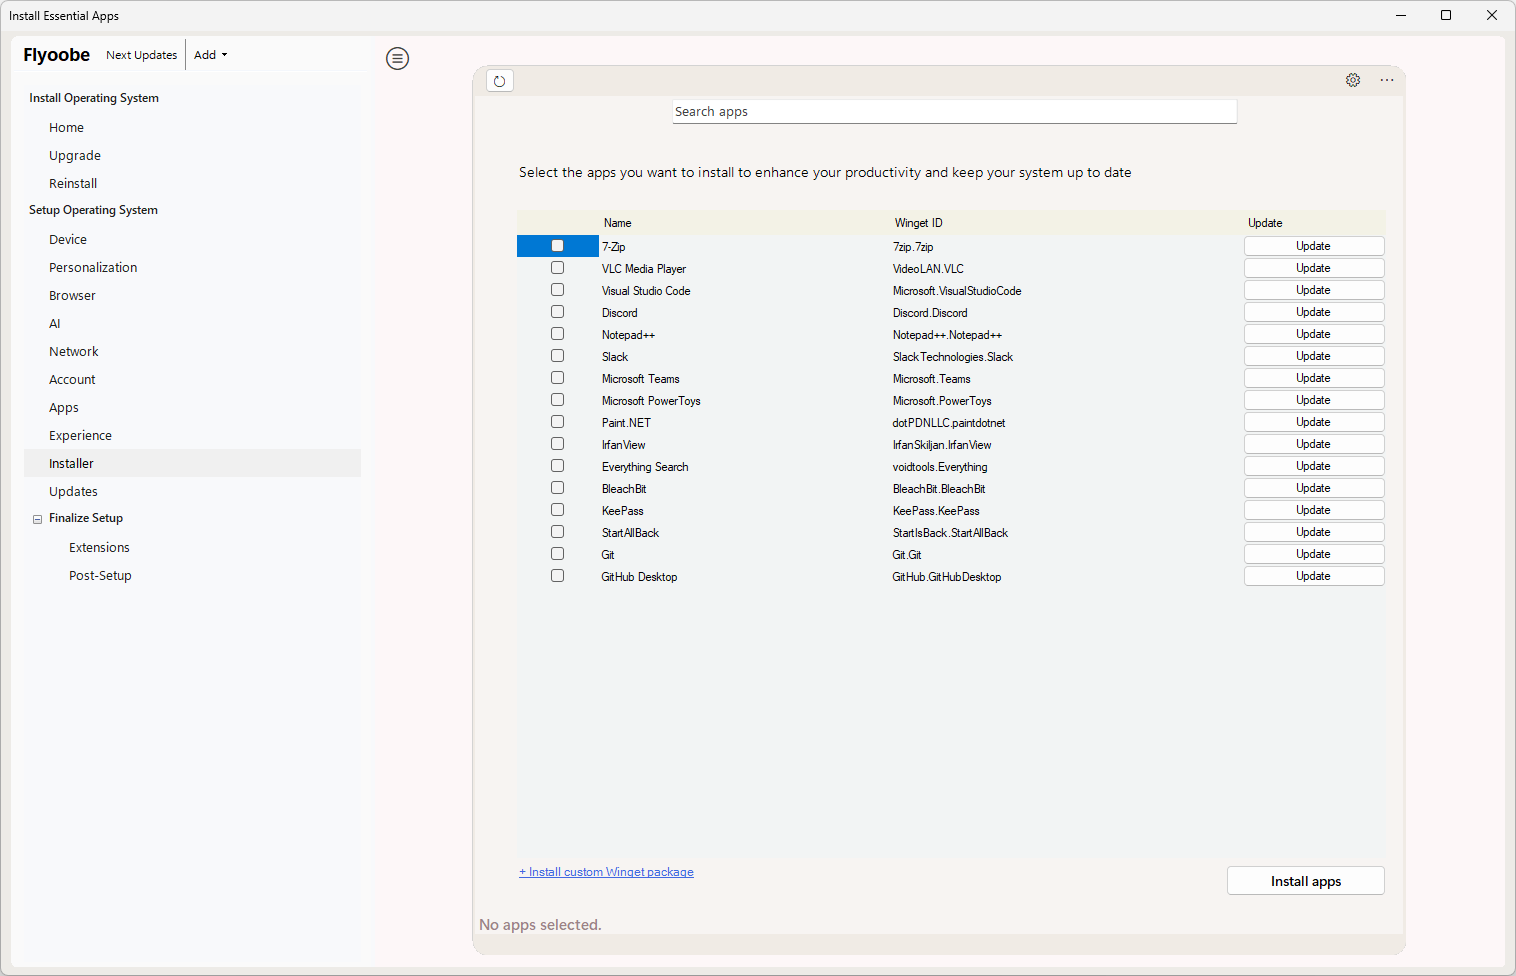Sort by the Winget ID column header
Screen dimensions: 1516x976
coord(918,223)
